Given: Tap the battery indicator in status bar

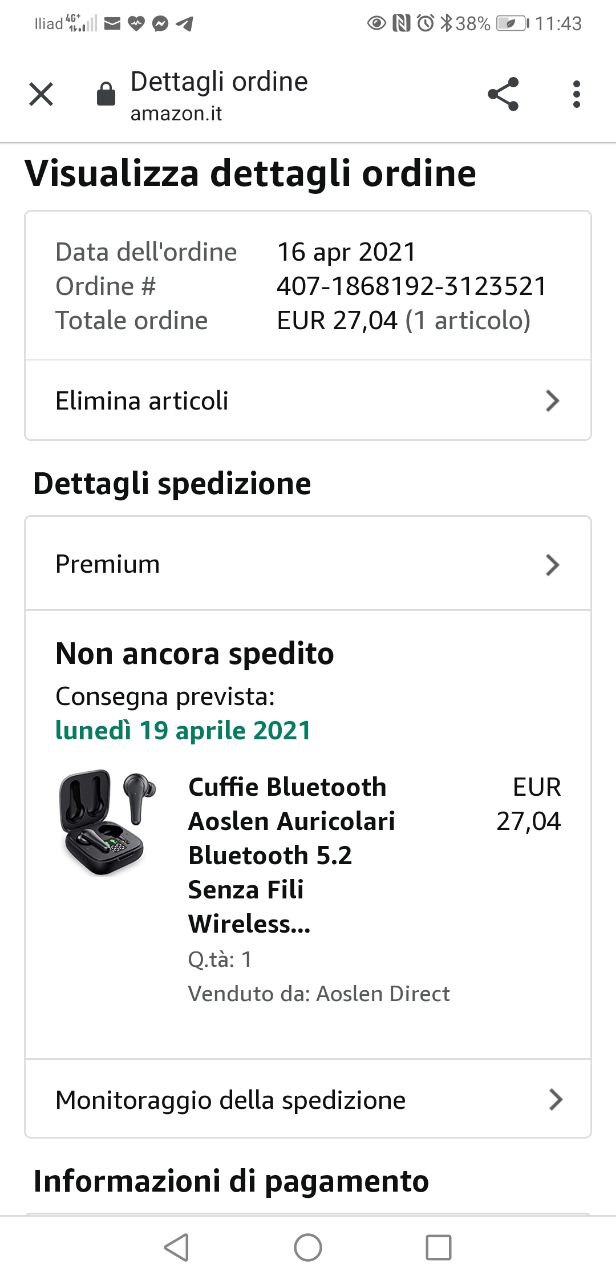Looking at the screenshot, I should click(512, 23).
